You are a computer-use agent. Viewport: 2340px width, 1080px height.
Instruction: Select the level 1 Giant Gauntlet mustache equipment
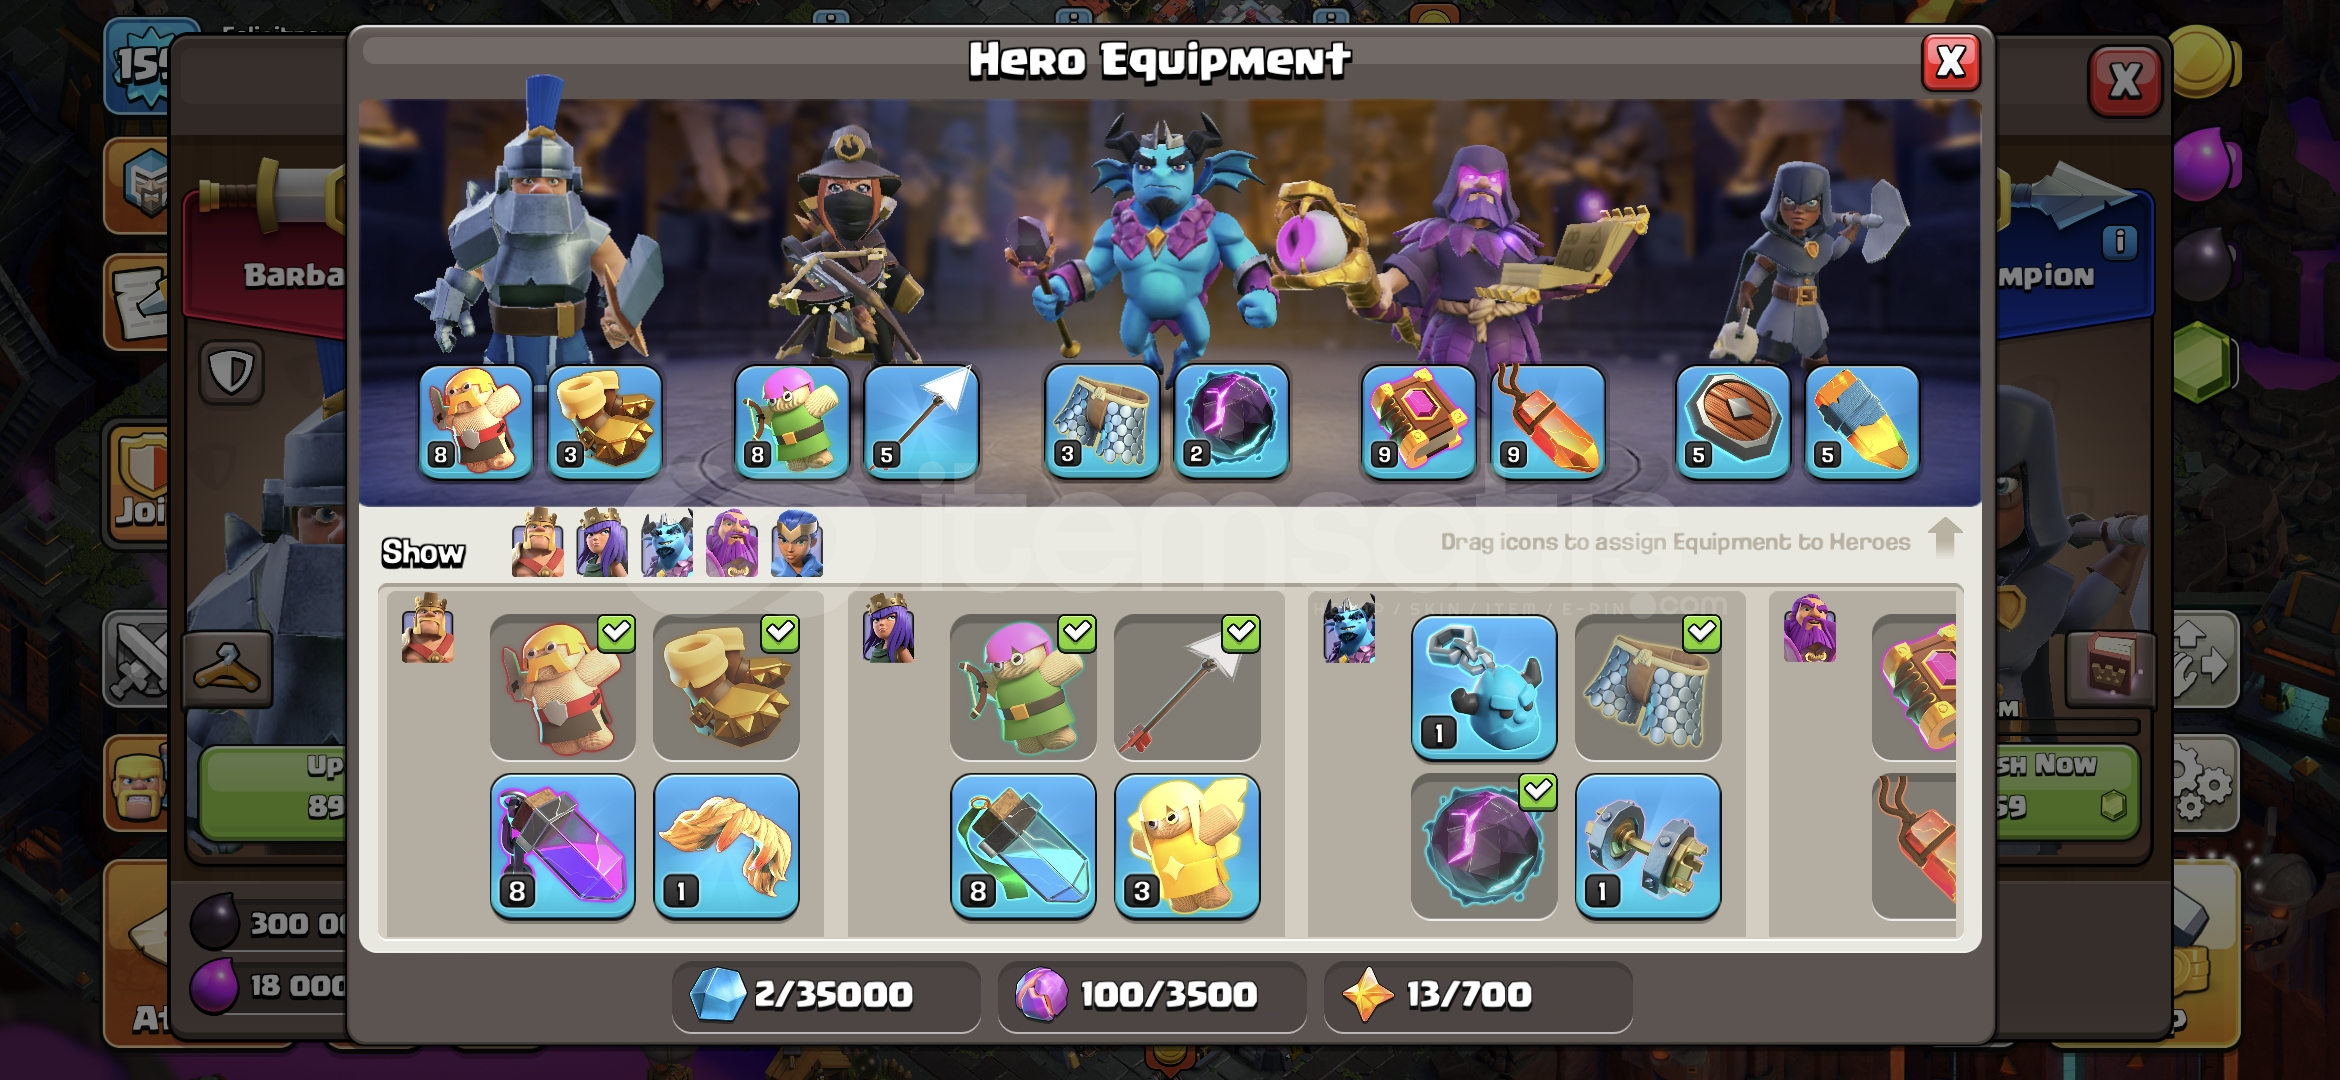(726, 846)
